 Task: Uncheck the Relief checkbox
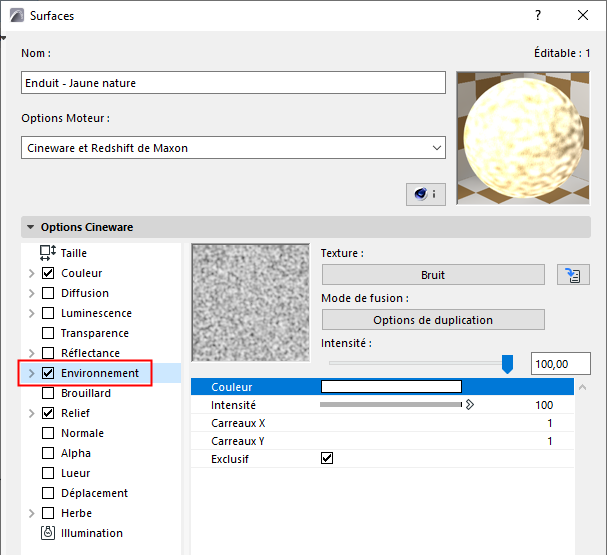click(48, 413)
